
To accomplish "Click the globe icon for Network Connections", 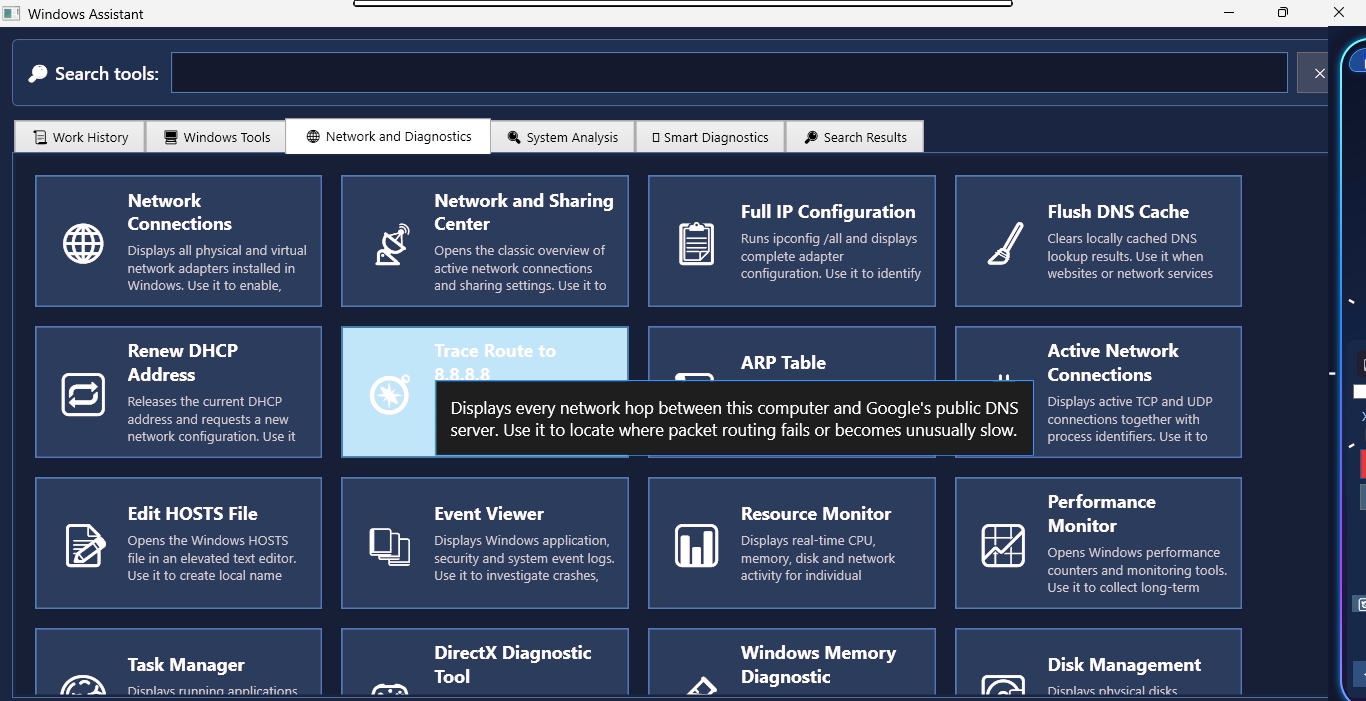I will pyautogui.click(x=83, y=243).
